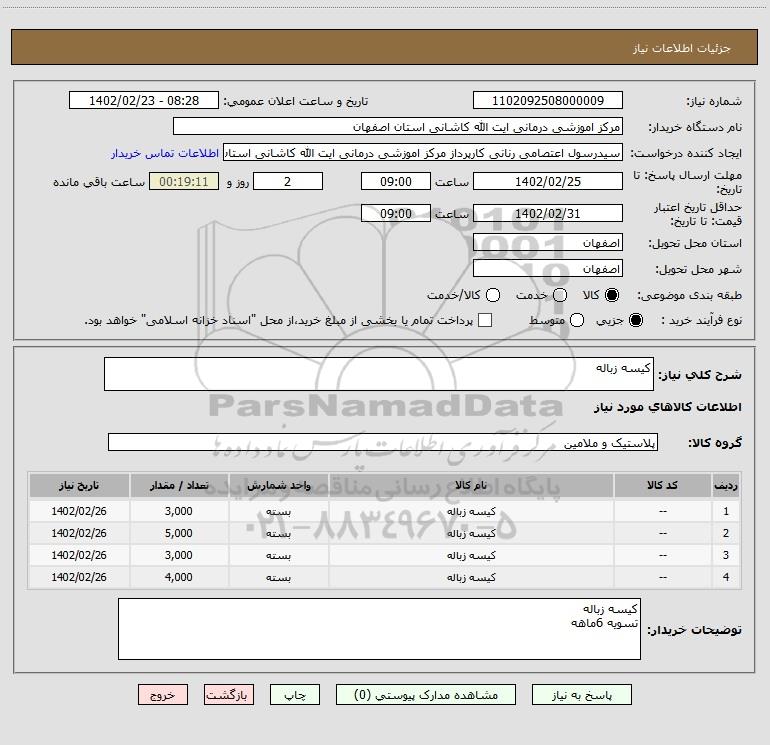Click row 3 item name کیسه زباله
Screen dimensions: 770x745
pos(471,555)
